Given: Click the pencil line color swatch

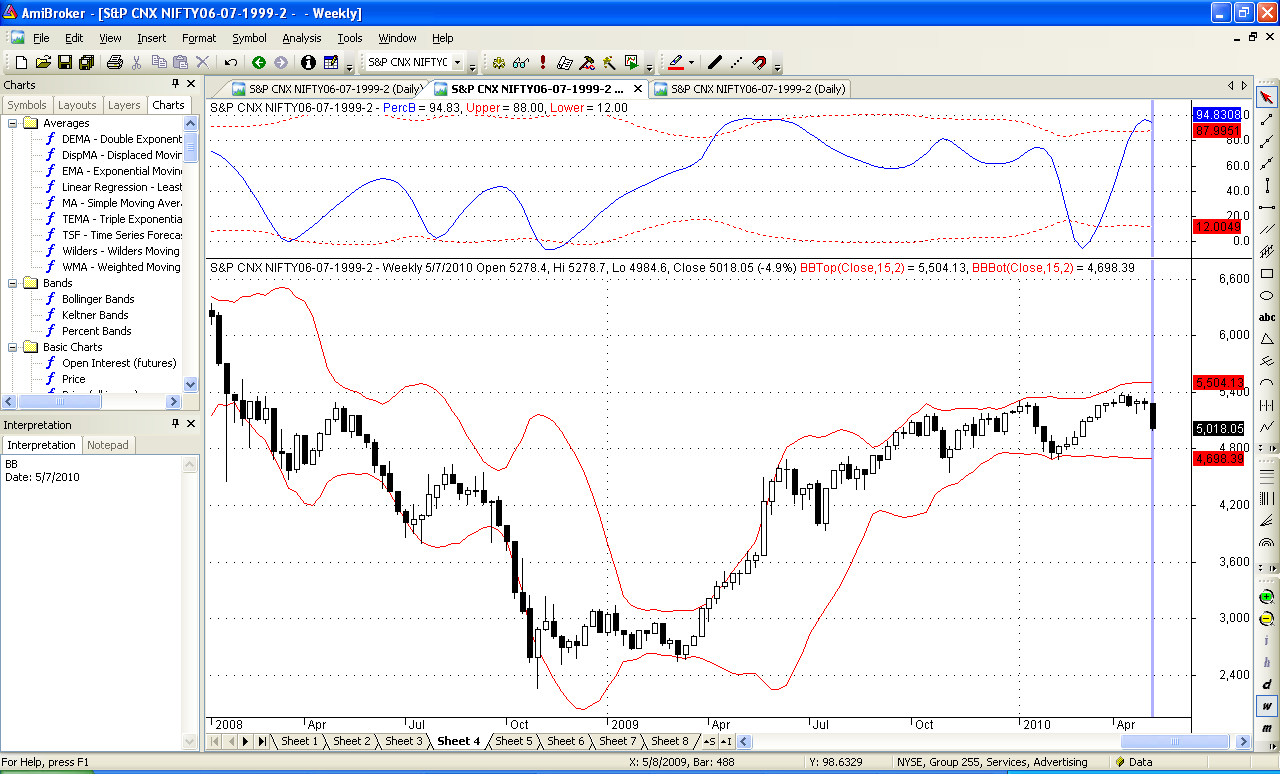Looking at the screenshot, I should (675, 62).
